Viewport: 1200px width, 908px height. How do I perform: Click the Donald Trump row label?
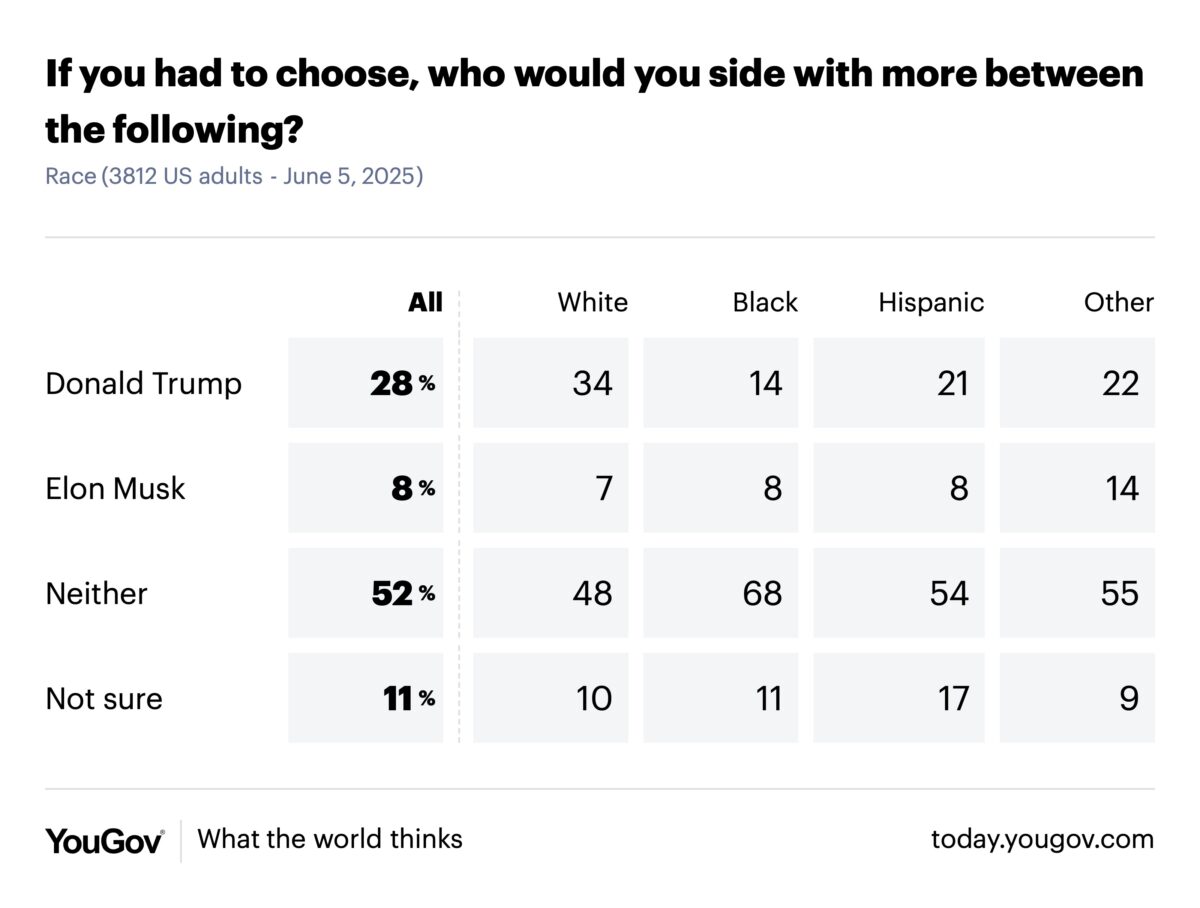pyautogui.click(x=143, y=384)
